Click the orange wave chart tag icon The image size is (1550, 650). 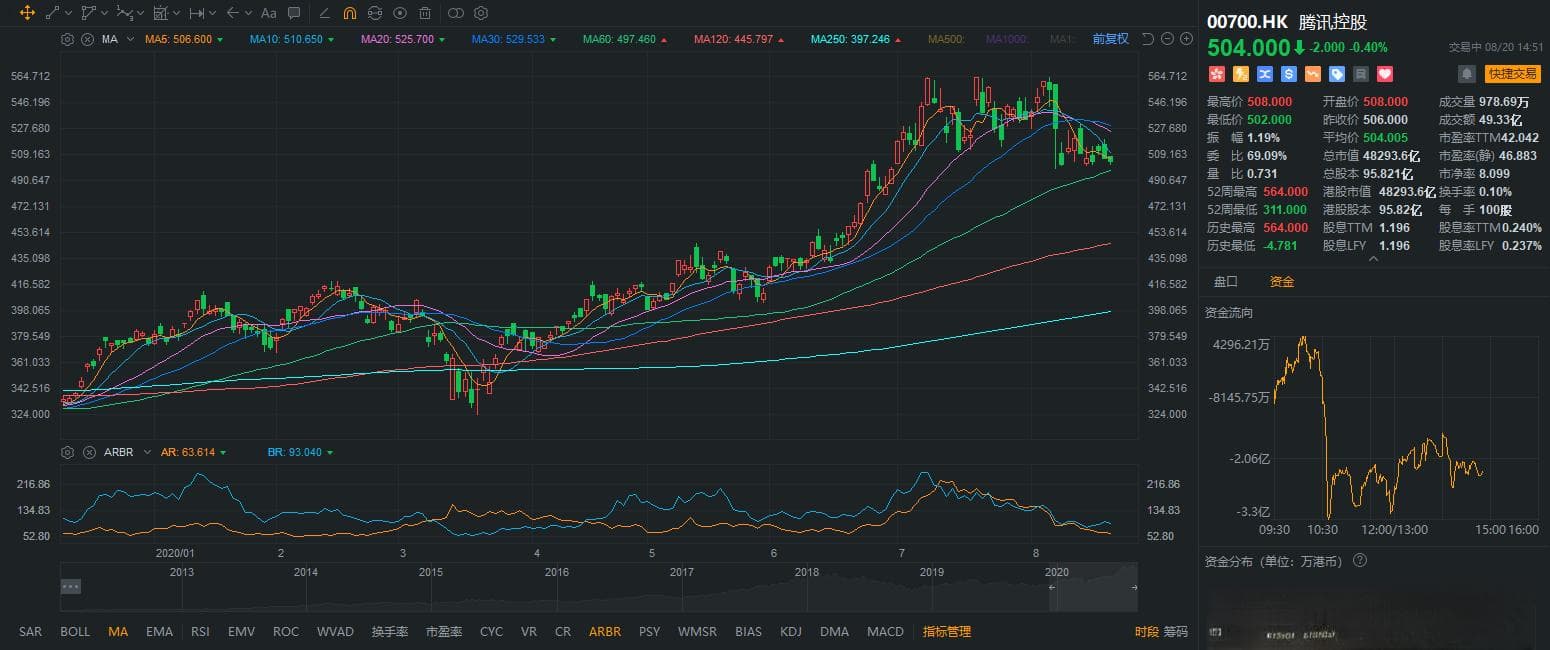tap(1313, 74)
